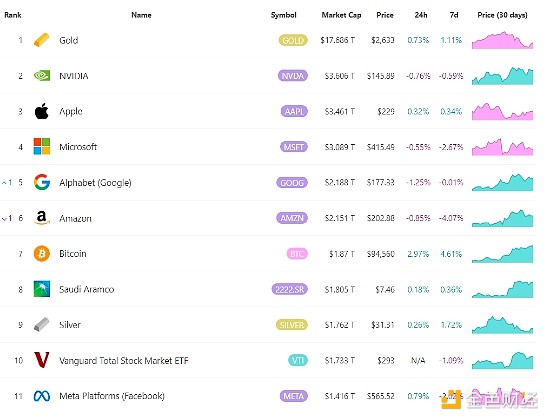The width and height of the screenshot is (549, 420).
Task: Open the Apple name link
Action: pos(71,111)
